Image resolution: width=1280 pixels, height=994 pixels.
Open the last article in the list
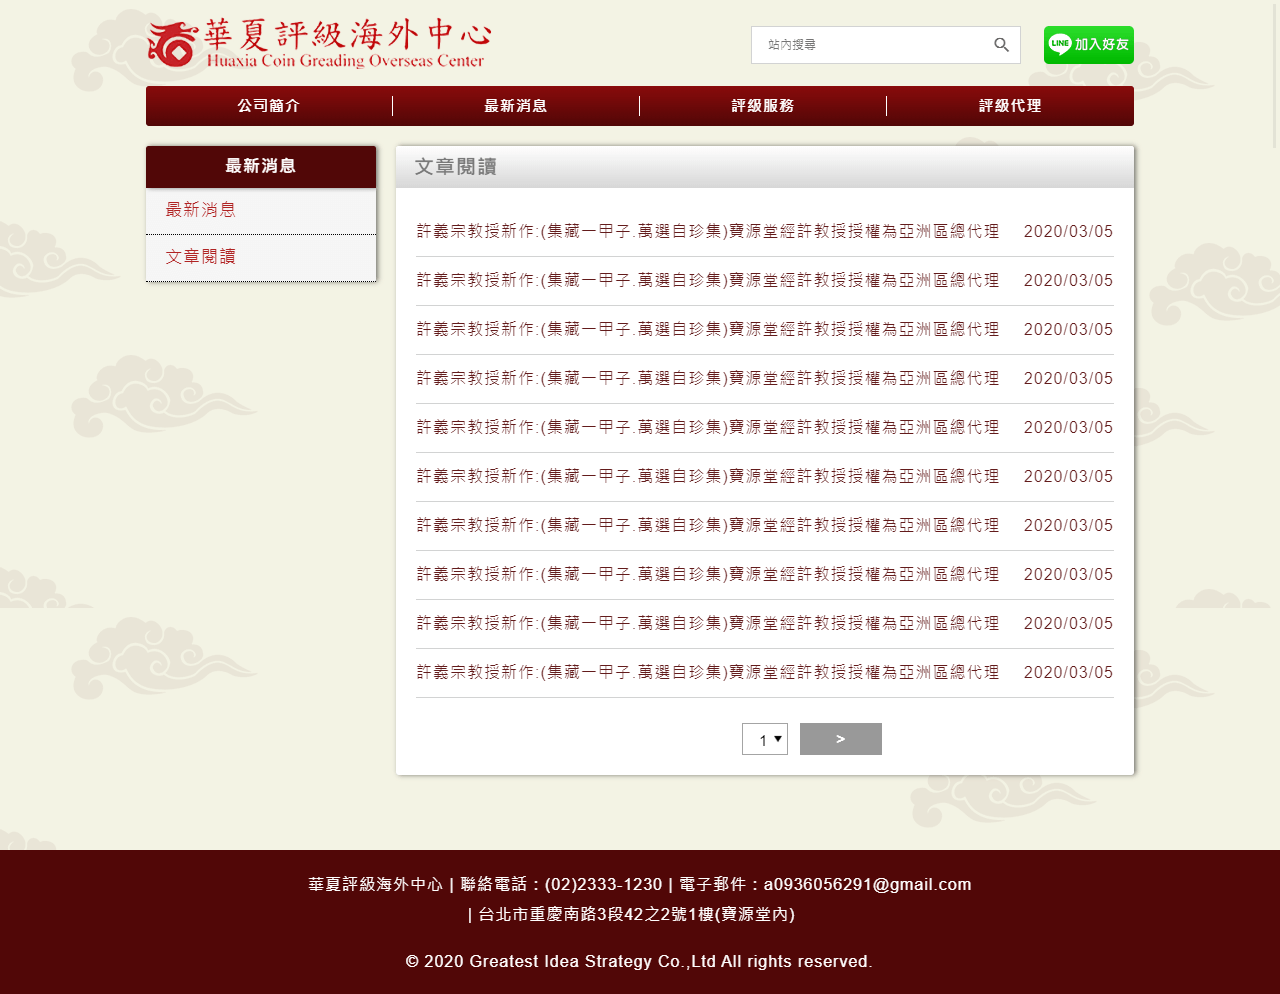point(708,673)
